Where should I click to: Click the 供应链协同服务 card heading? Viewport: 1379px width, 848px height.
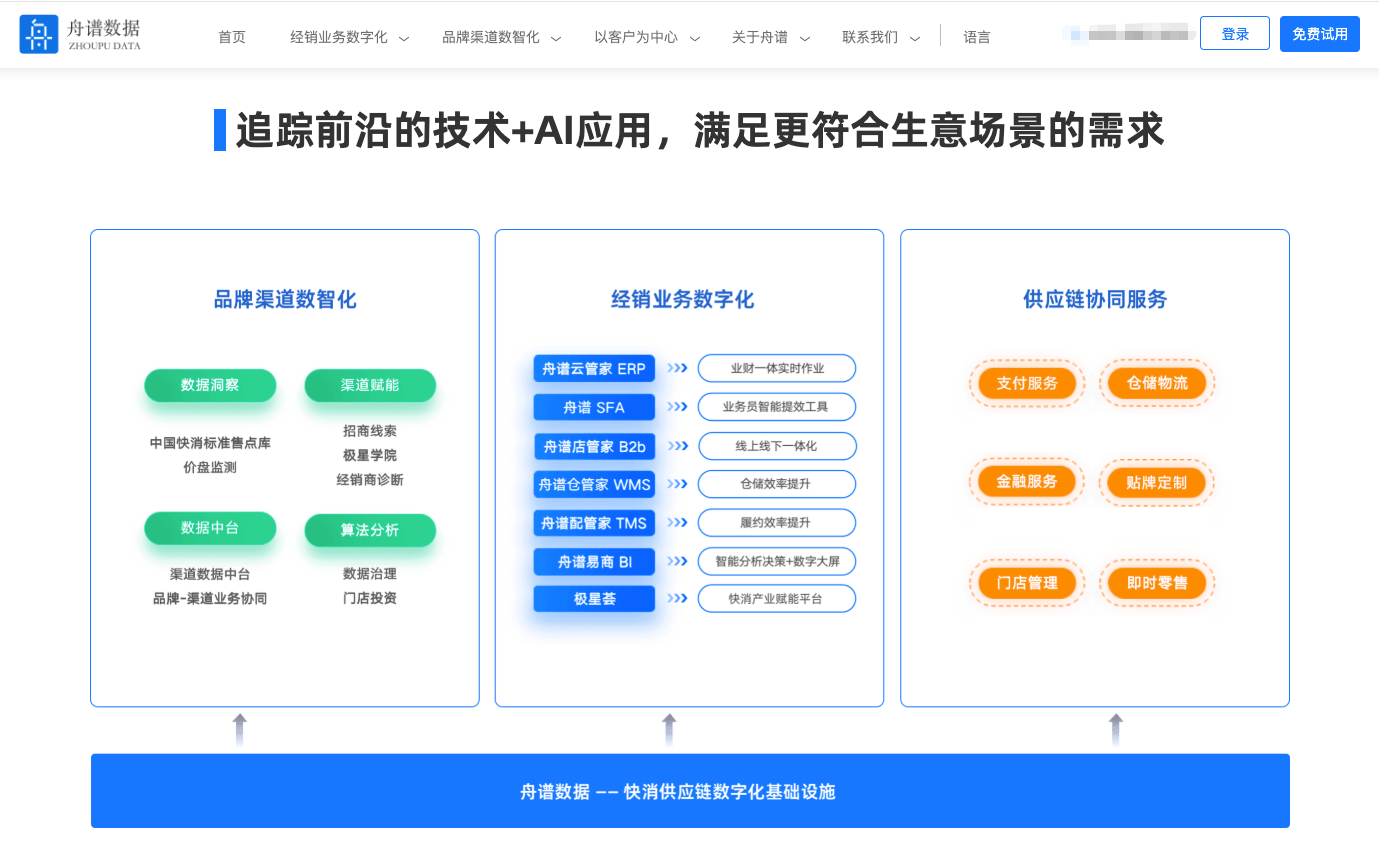coord(1095,299)
